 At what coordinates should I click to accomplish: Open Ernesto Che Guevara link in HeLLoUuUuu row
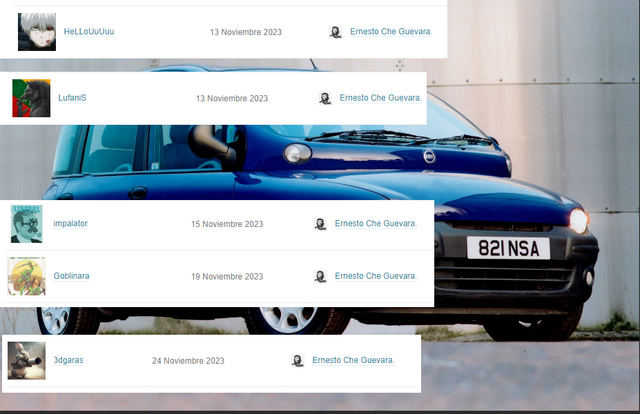click(391, 31)
